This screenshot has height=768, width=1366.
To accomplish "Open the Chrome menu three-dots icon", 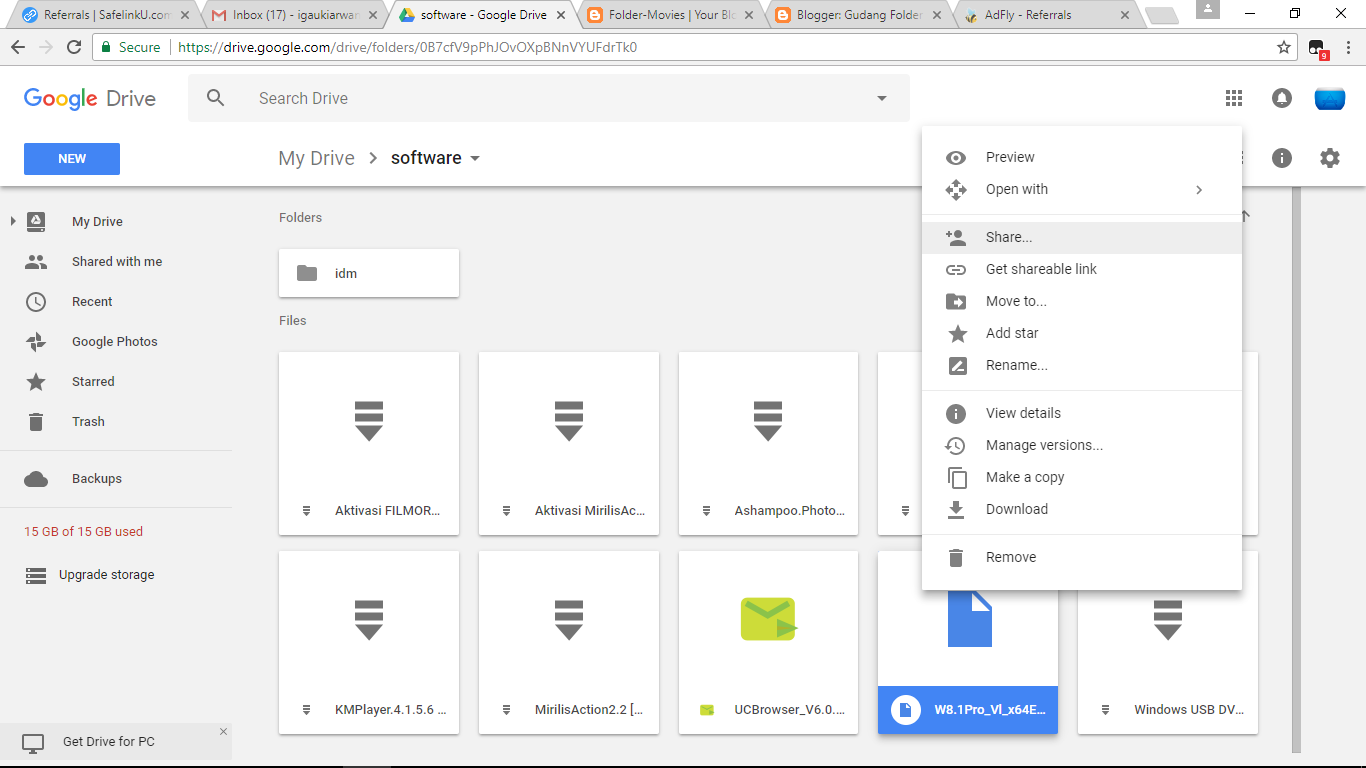I will tap(1348, 47).
